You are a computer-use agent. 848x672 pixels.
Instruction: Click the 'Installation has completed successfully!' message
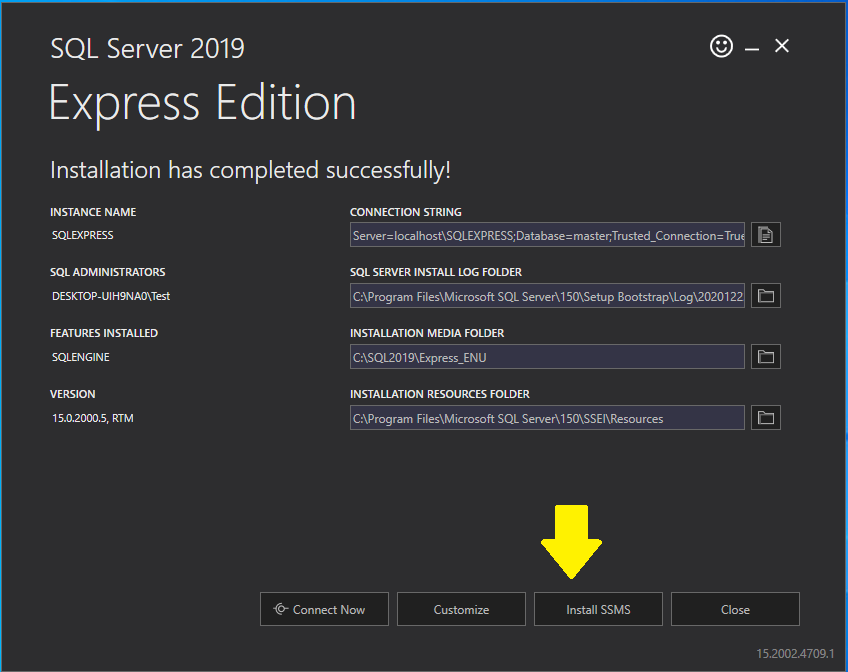coord(250,170)
